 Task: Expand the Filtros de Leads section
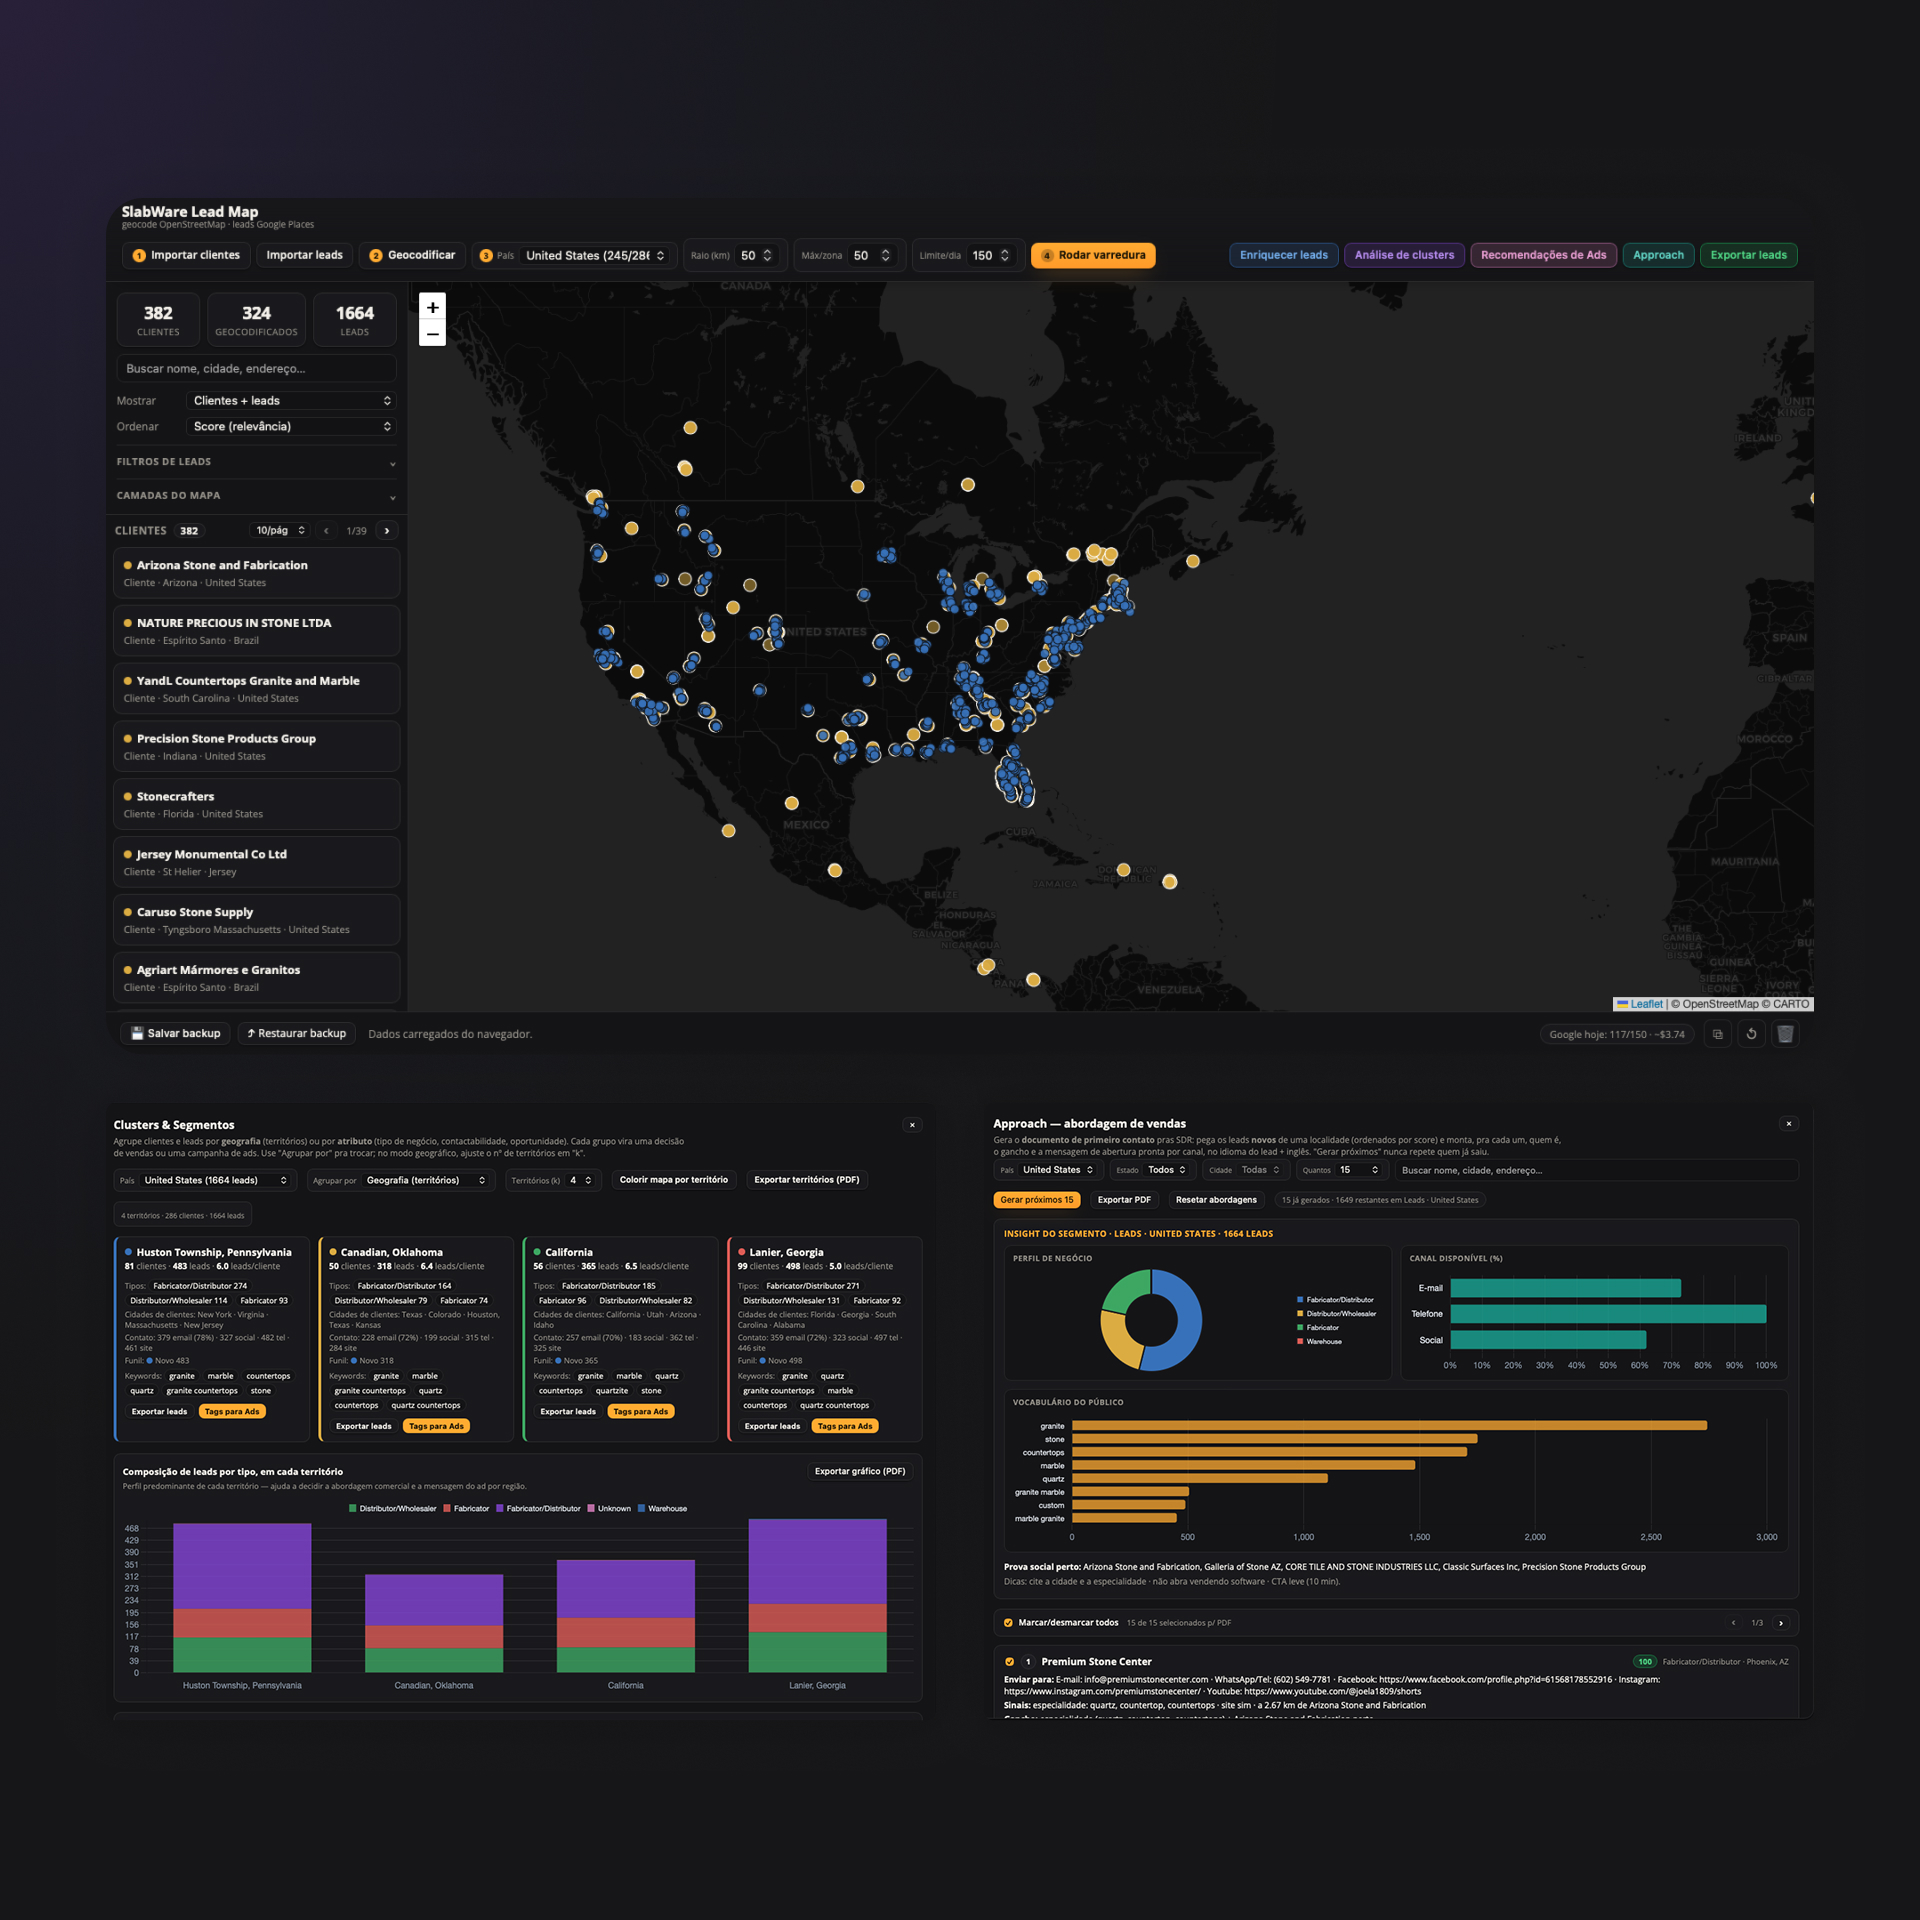tap(256, 462)
